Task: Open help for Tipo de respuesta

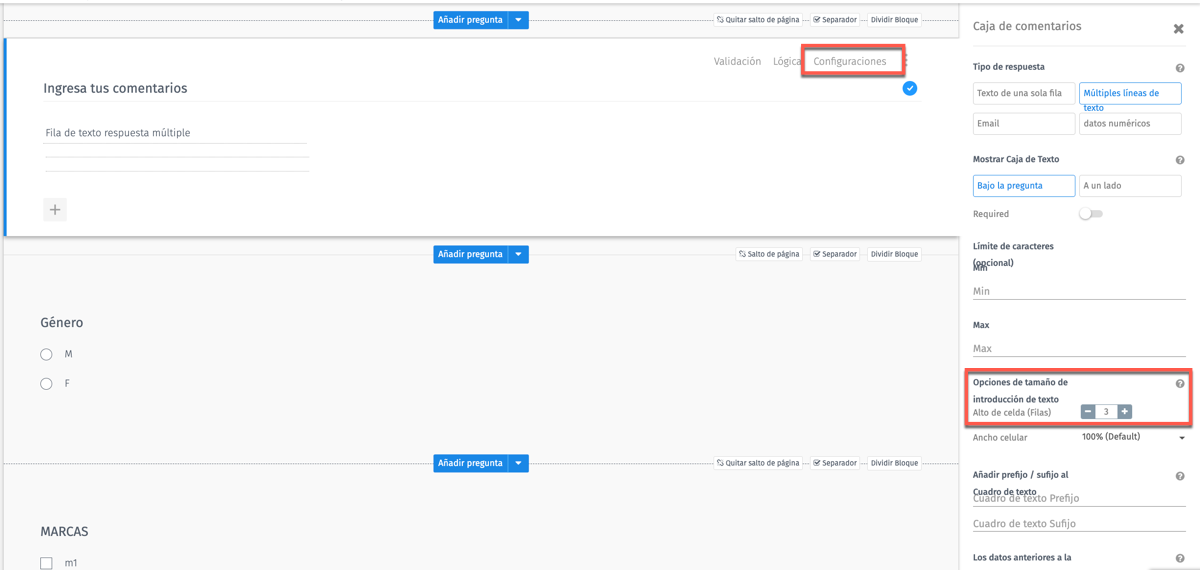Action: [x=1180, y=68]
